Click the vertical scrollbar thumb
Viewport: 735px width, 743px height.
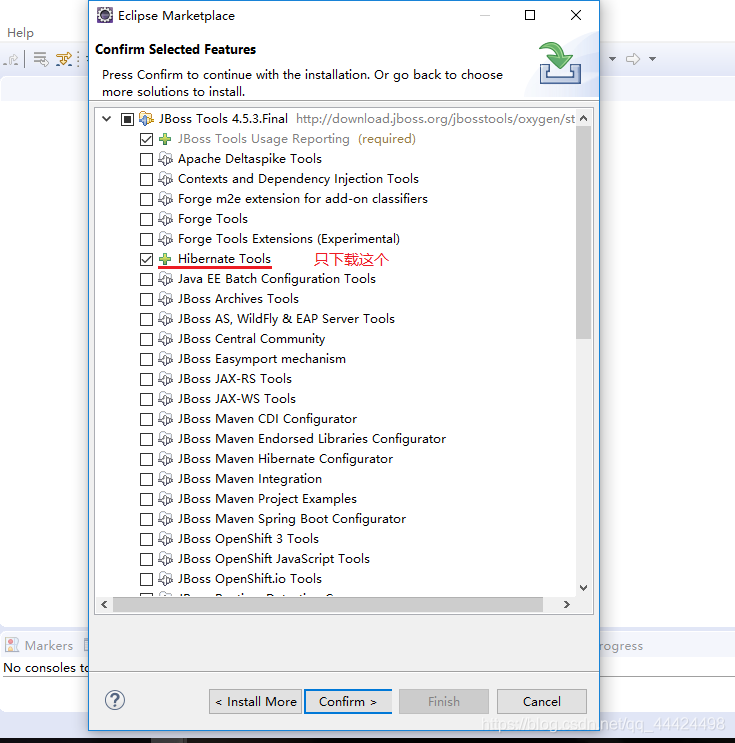tap(584, 232)
